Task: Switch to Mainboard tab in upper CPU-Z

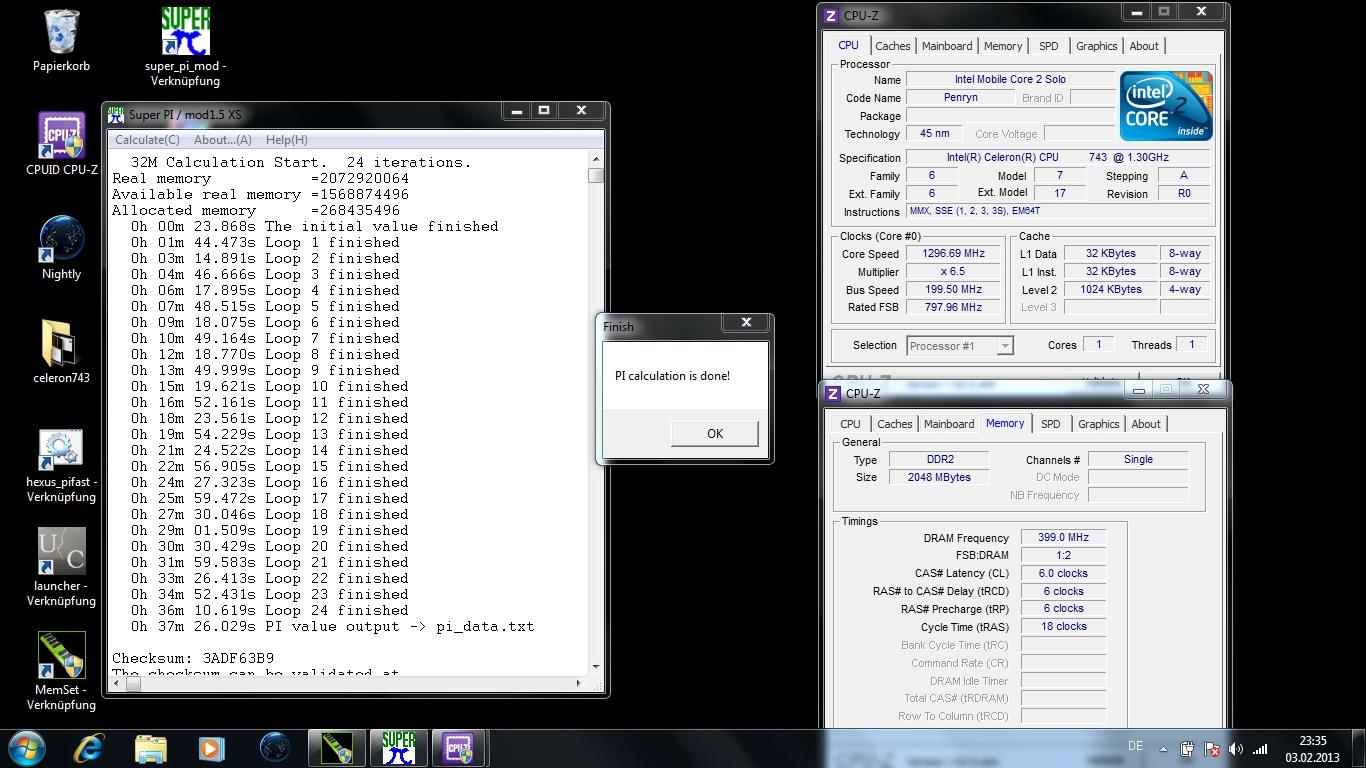Action: [947, 46]
